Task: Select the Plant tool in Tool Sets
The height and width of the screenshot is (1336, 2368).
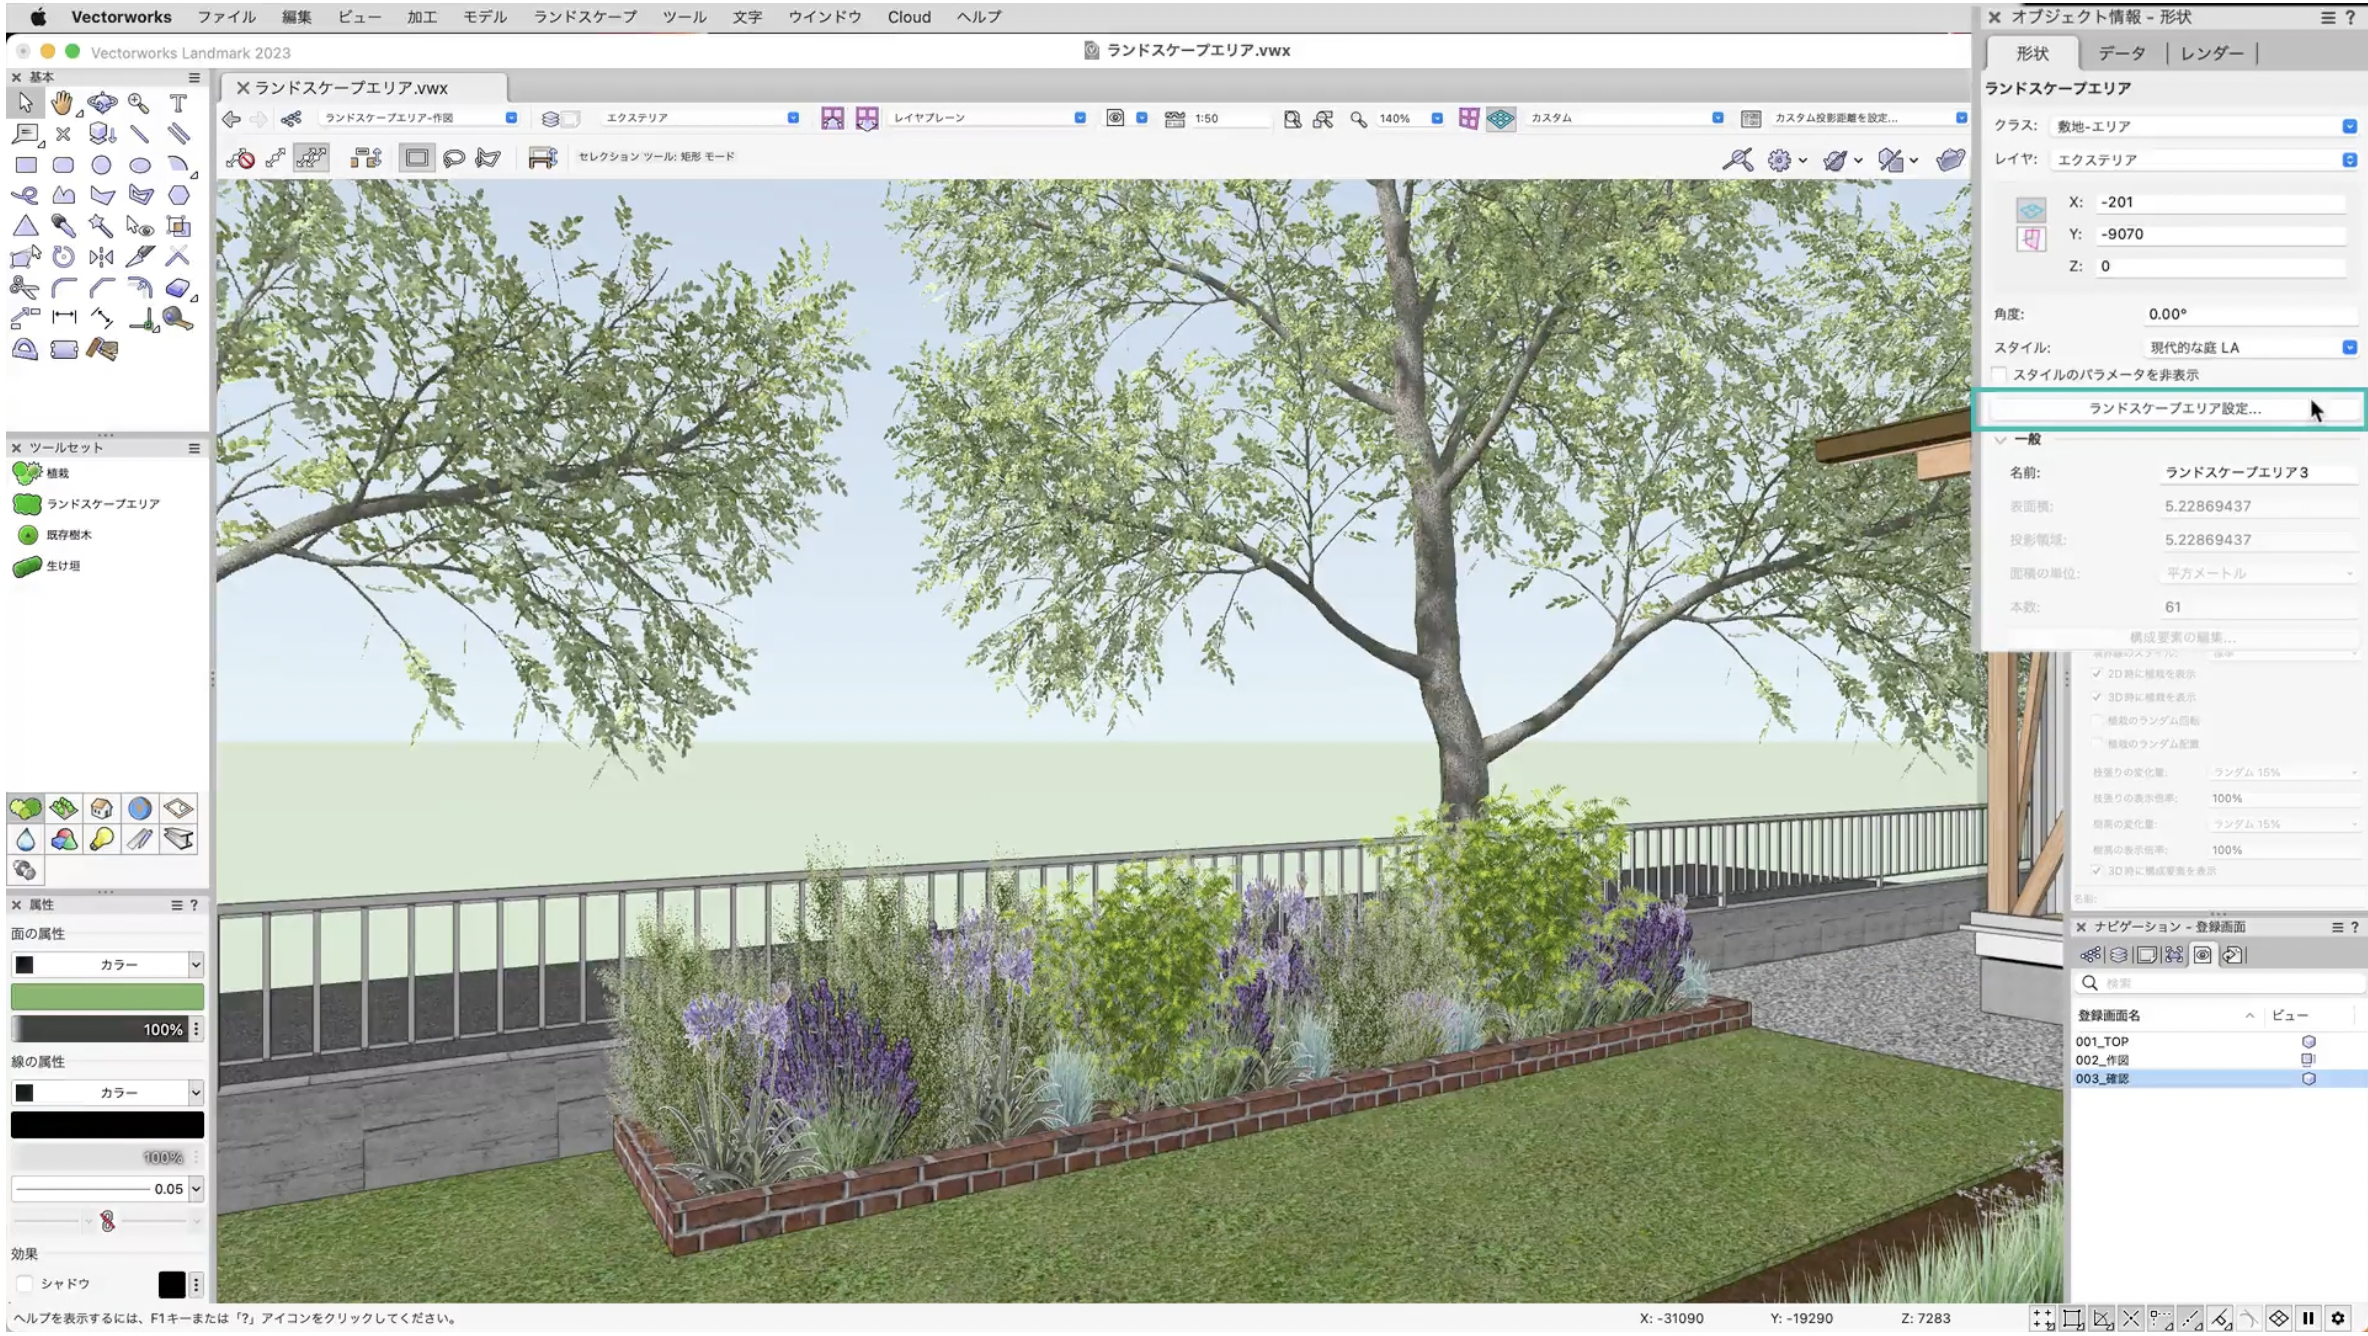Action: click(42, 473)
